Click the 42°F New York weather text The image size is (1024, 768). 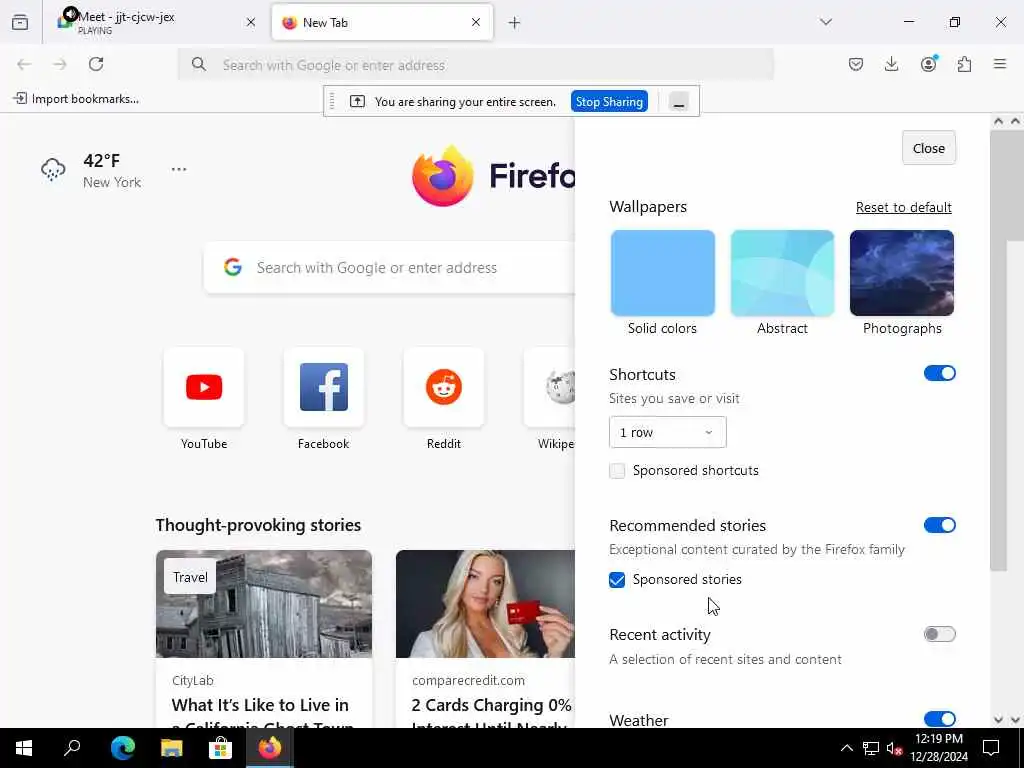[x=112, y=170]
